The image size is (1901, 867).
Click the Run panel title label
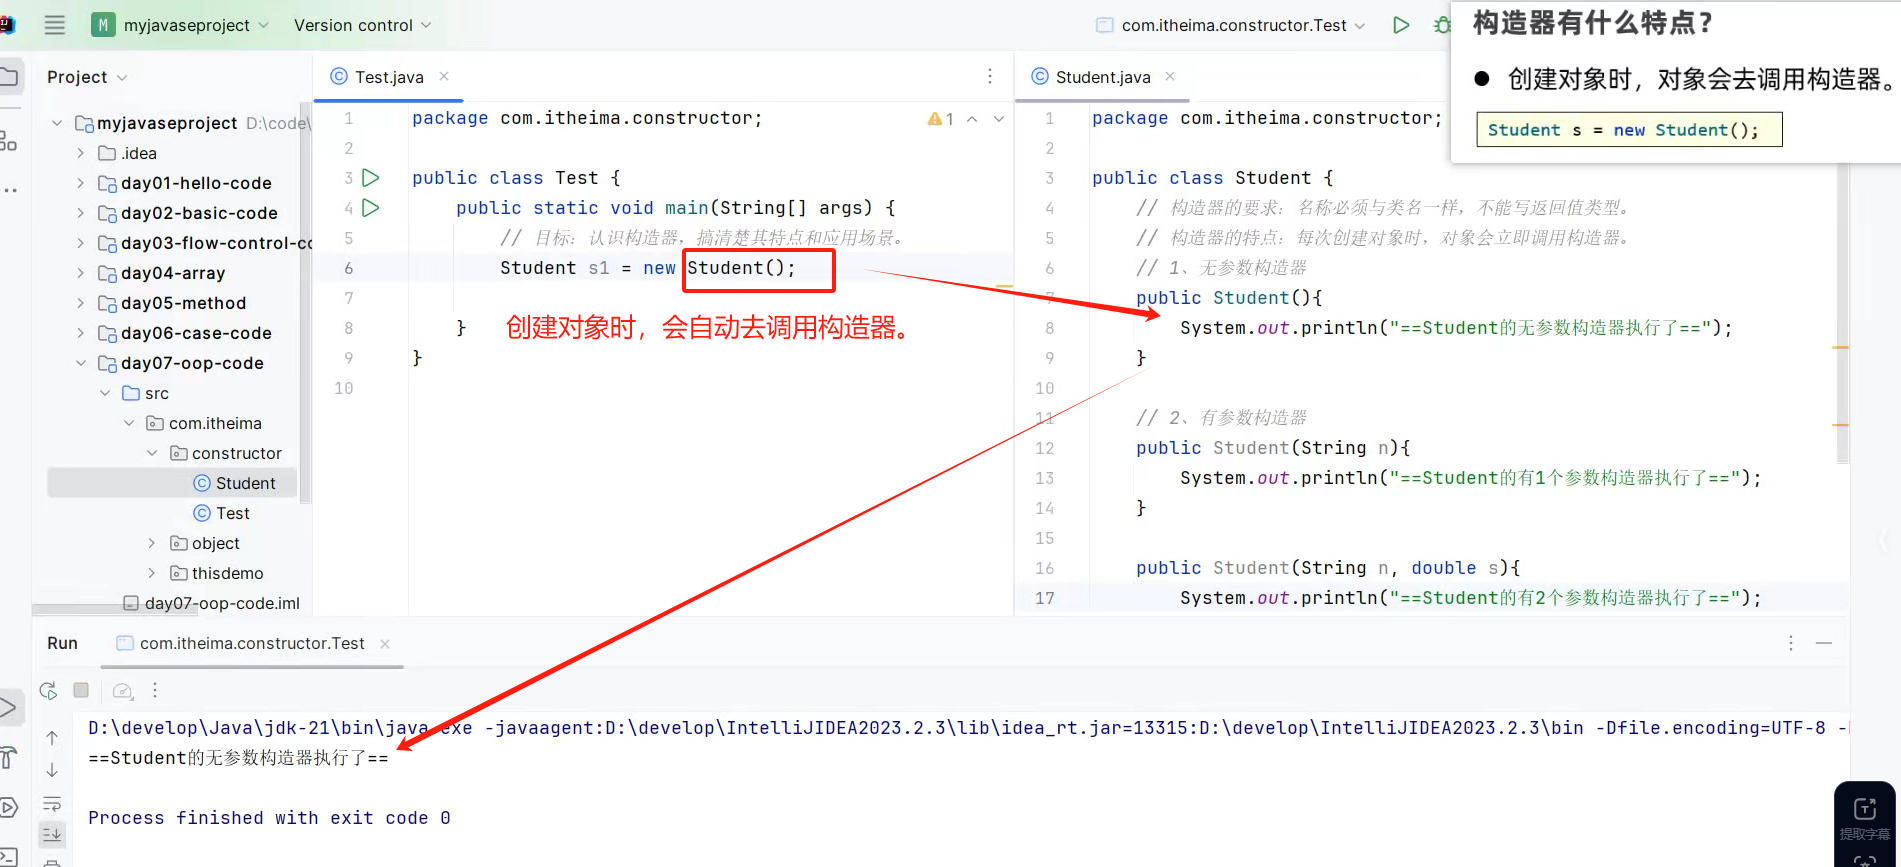point(62,643)
